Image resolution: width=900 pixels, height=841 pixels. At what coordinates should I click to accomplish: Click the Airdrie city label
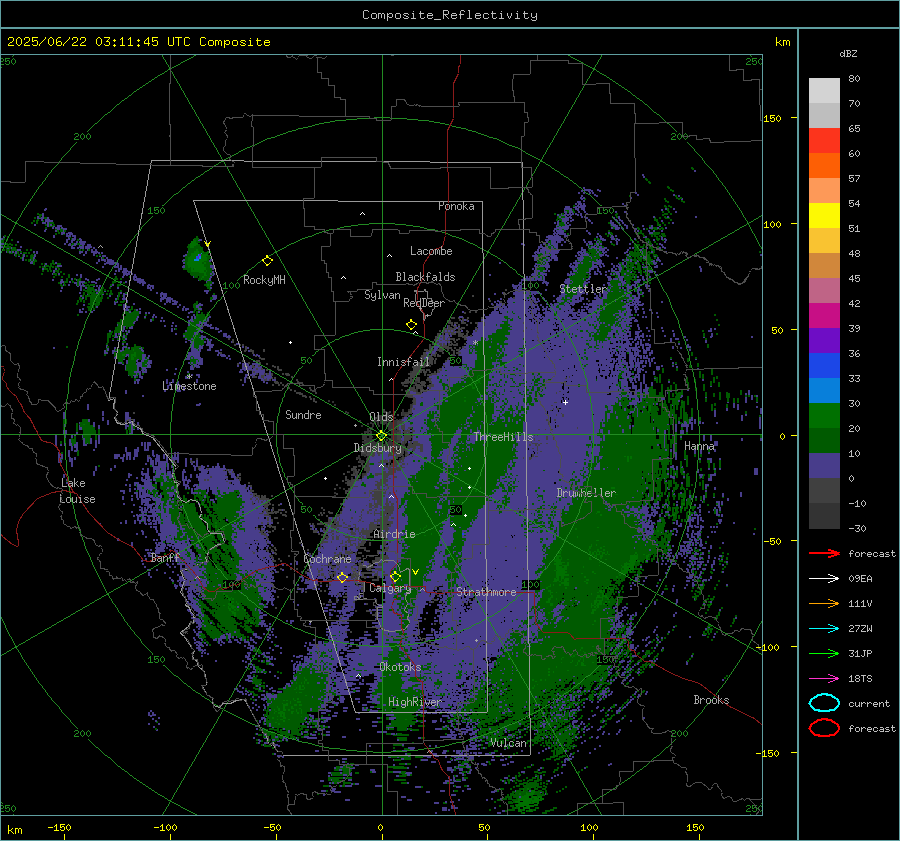pos(394,534)
